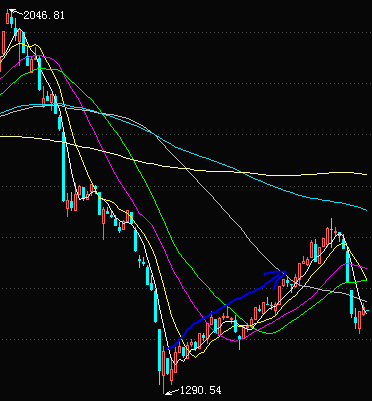
Task: Click the highest candlestick near 2046.81
Action: (12, 19)
